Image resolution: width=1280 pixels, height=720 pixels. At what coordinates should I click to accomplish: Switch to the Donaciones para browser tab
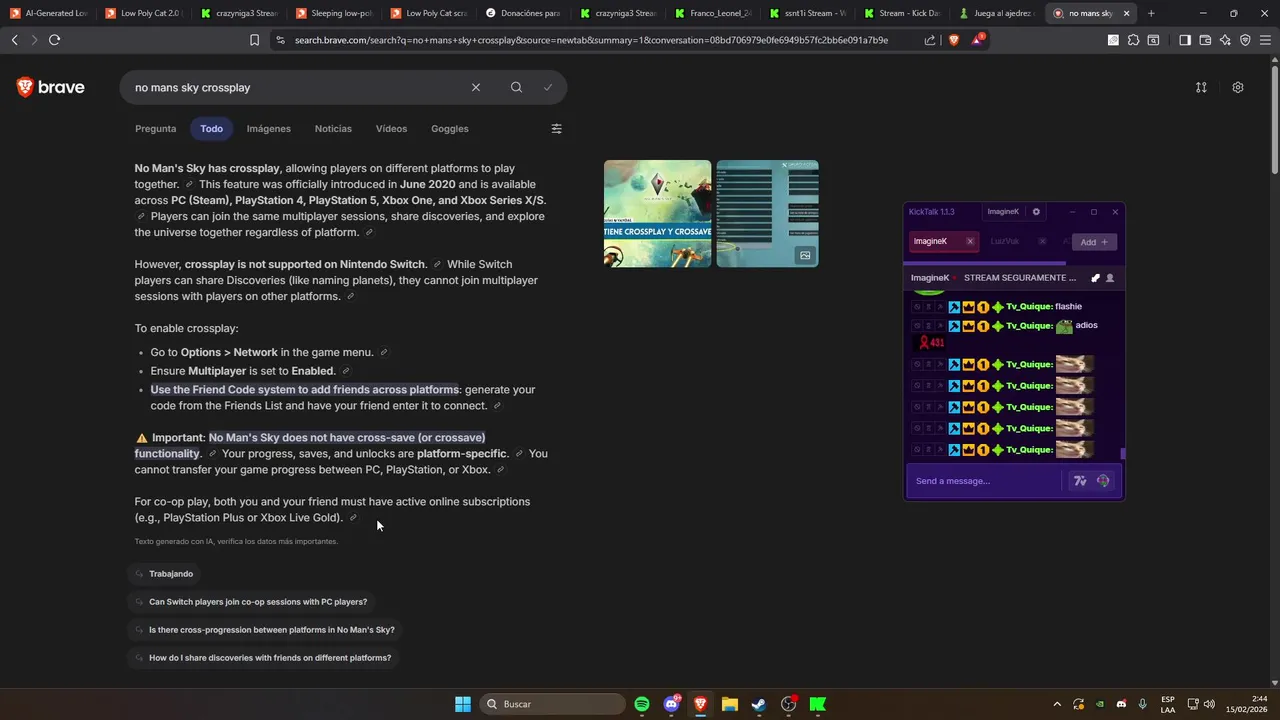(522, 13)
